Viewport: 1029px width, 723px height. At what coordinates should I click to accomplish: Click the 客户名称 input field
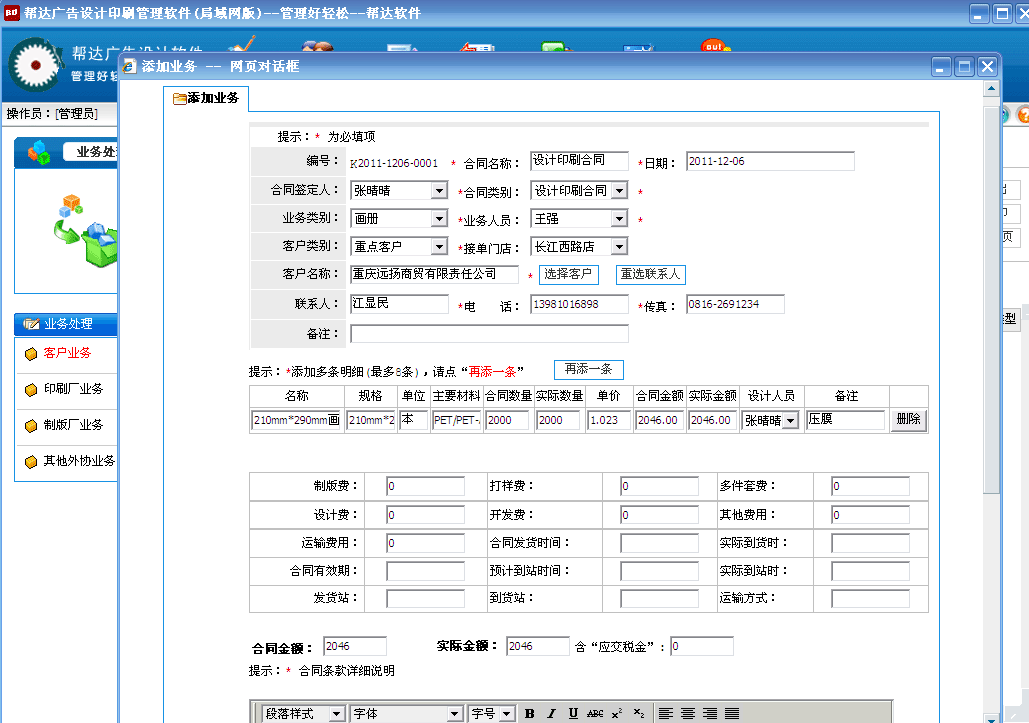(434, 274)
